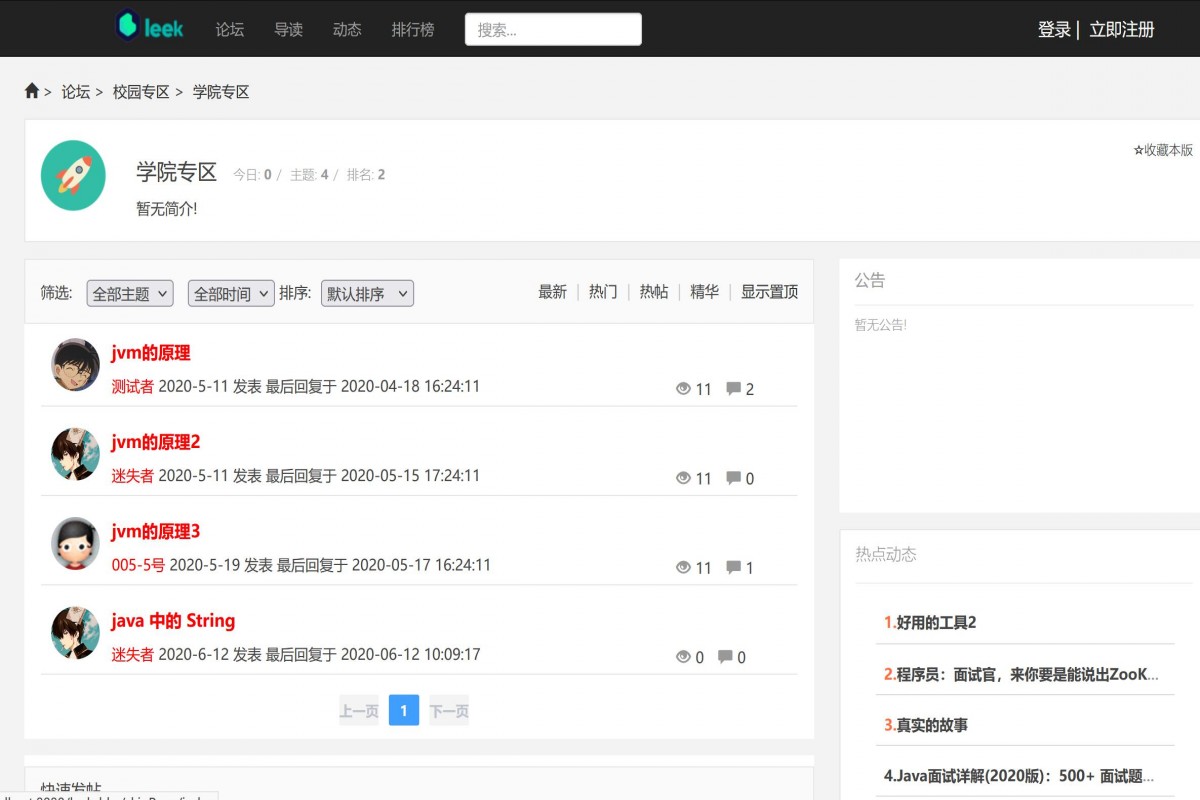Click the comment bubble icon on jvm的原理3

coord(734,567)
